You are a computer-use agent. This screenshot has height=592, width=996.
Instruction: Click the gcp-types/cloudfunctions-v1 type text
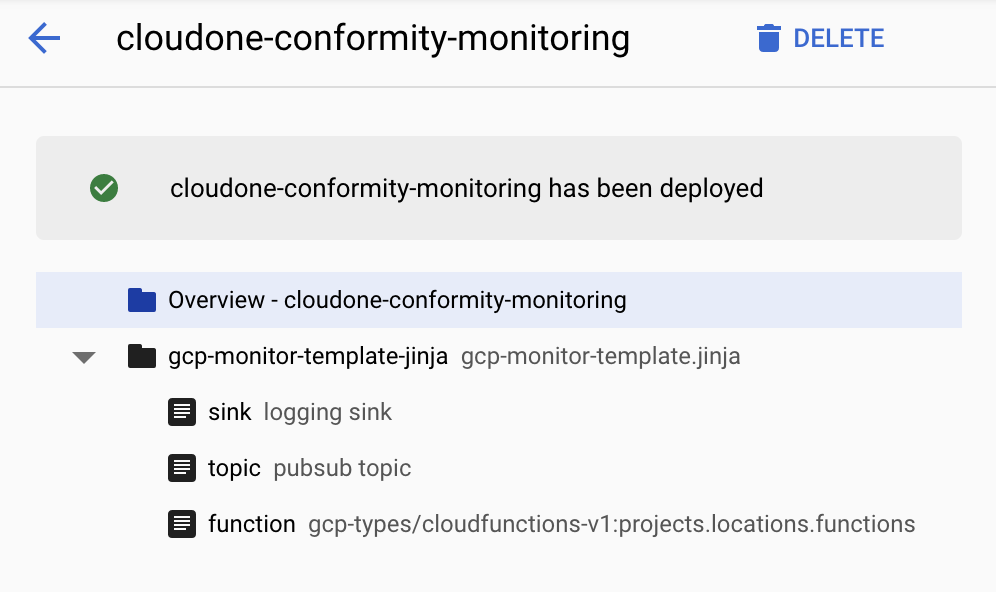tap(611, 524)
